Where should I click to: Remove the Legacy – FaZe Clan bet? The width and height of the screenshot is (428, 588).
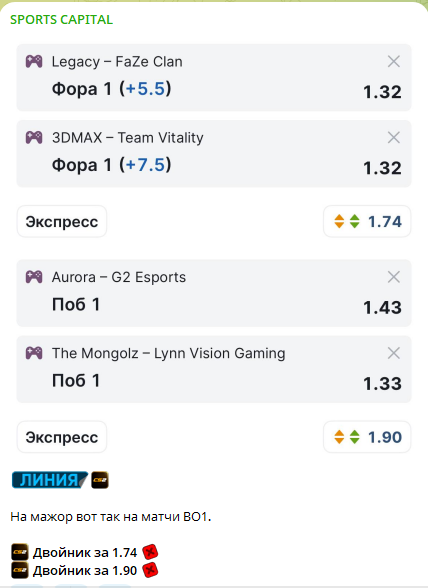point(393,62)
